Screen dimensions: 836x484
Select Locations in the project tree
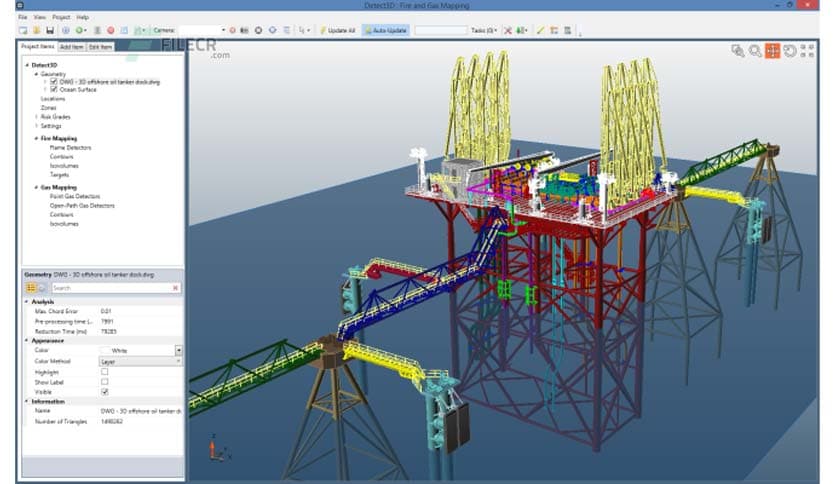coord(53,99)
